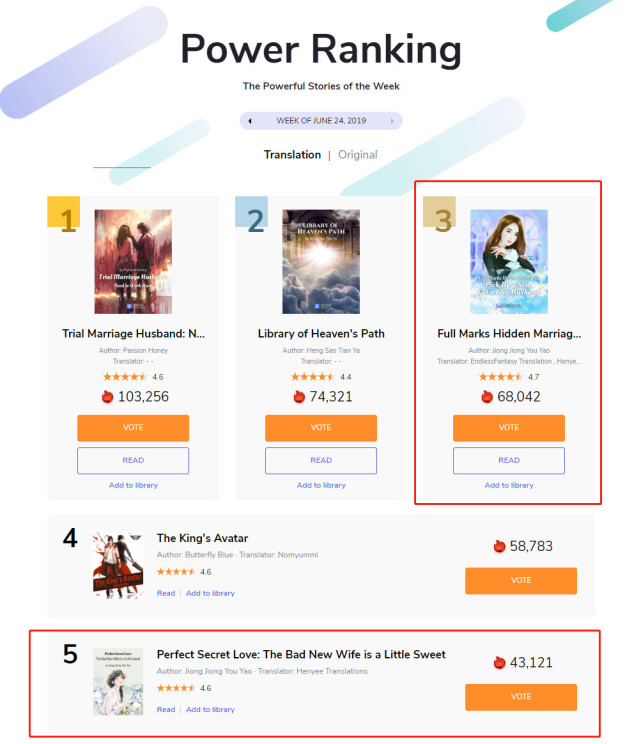Image resolution: width=641 pixels, height=744 pixels.
Task: Open Library of Heaven's Path cover image
Action: point(321,261)
